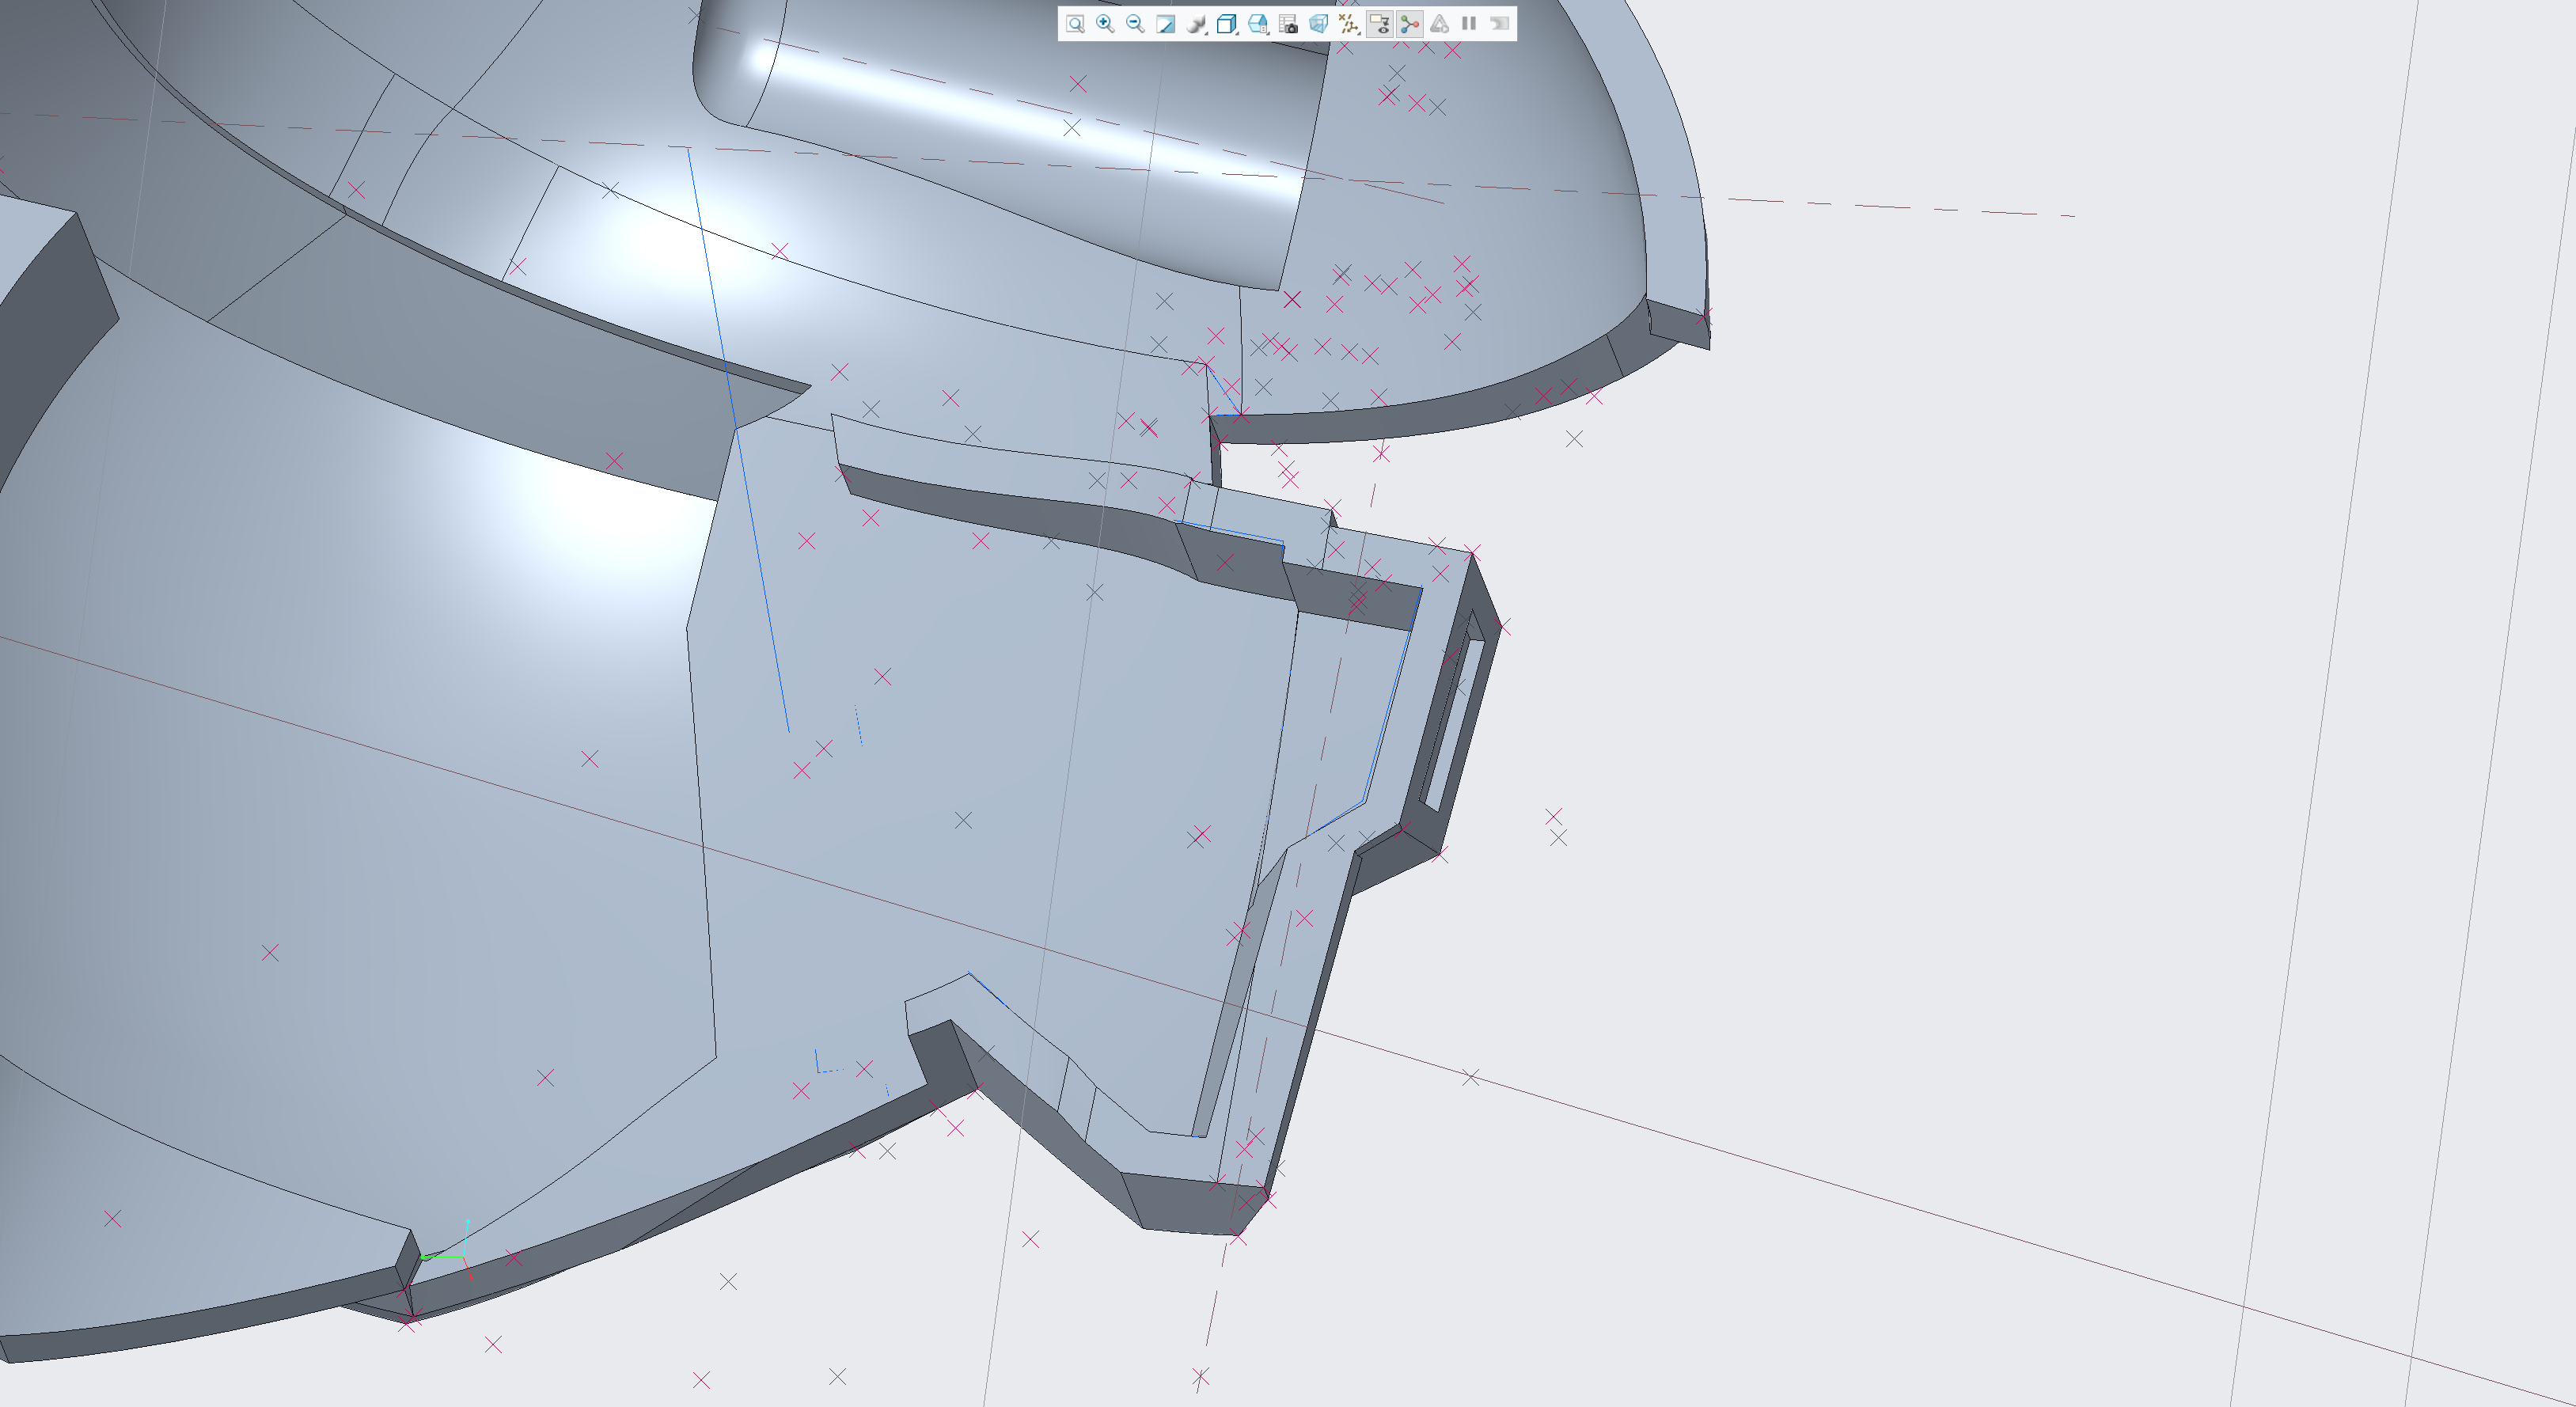Open rendering options with sphere-and-cube icon

tap(1196, 24)
